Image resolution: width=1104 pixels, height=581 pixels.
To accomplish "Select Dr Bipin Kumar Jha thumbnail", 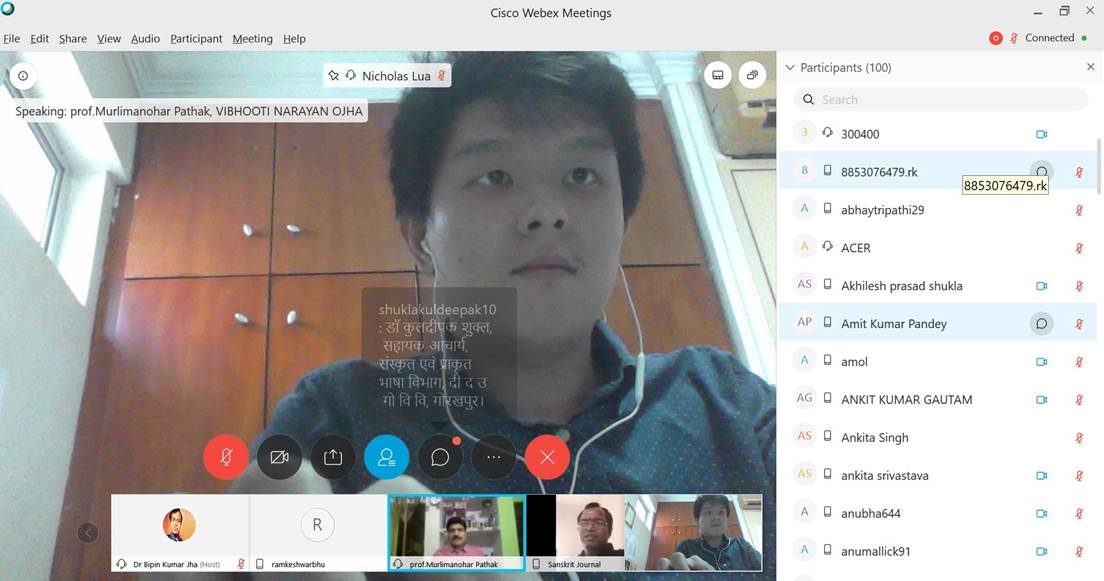I will pyautogui.click(x=180, y=532).
